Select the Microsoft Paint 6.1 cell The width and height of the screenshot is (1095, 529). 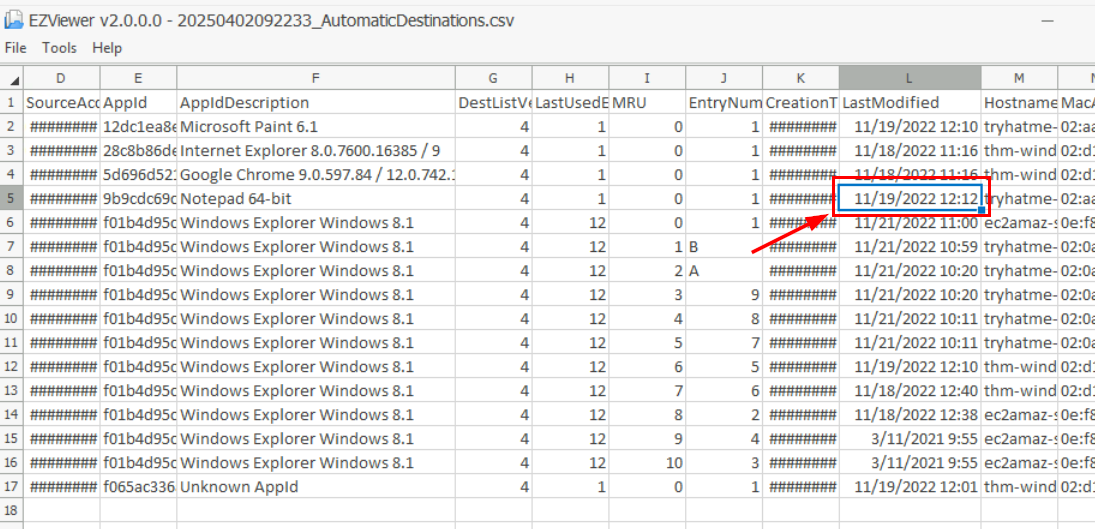pos(316,127)
